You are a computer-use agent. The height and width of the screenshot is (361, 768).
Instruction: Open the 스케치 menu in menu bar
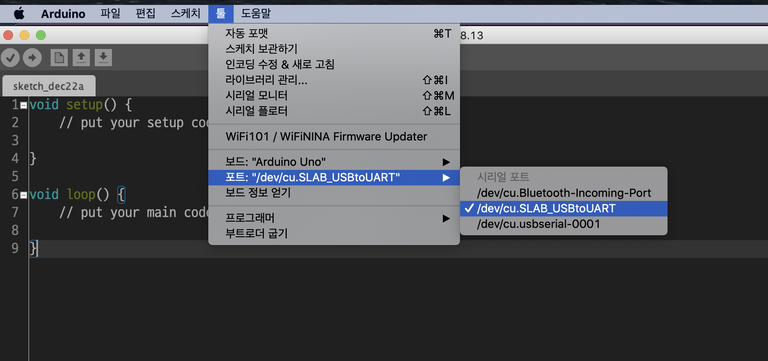(186, 14)
